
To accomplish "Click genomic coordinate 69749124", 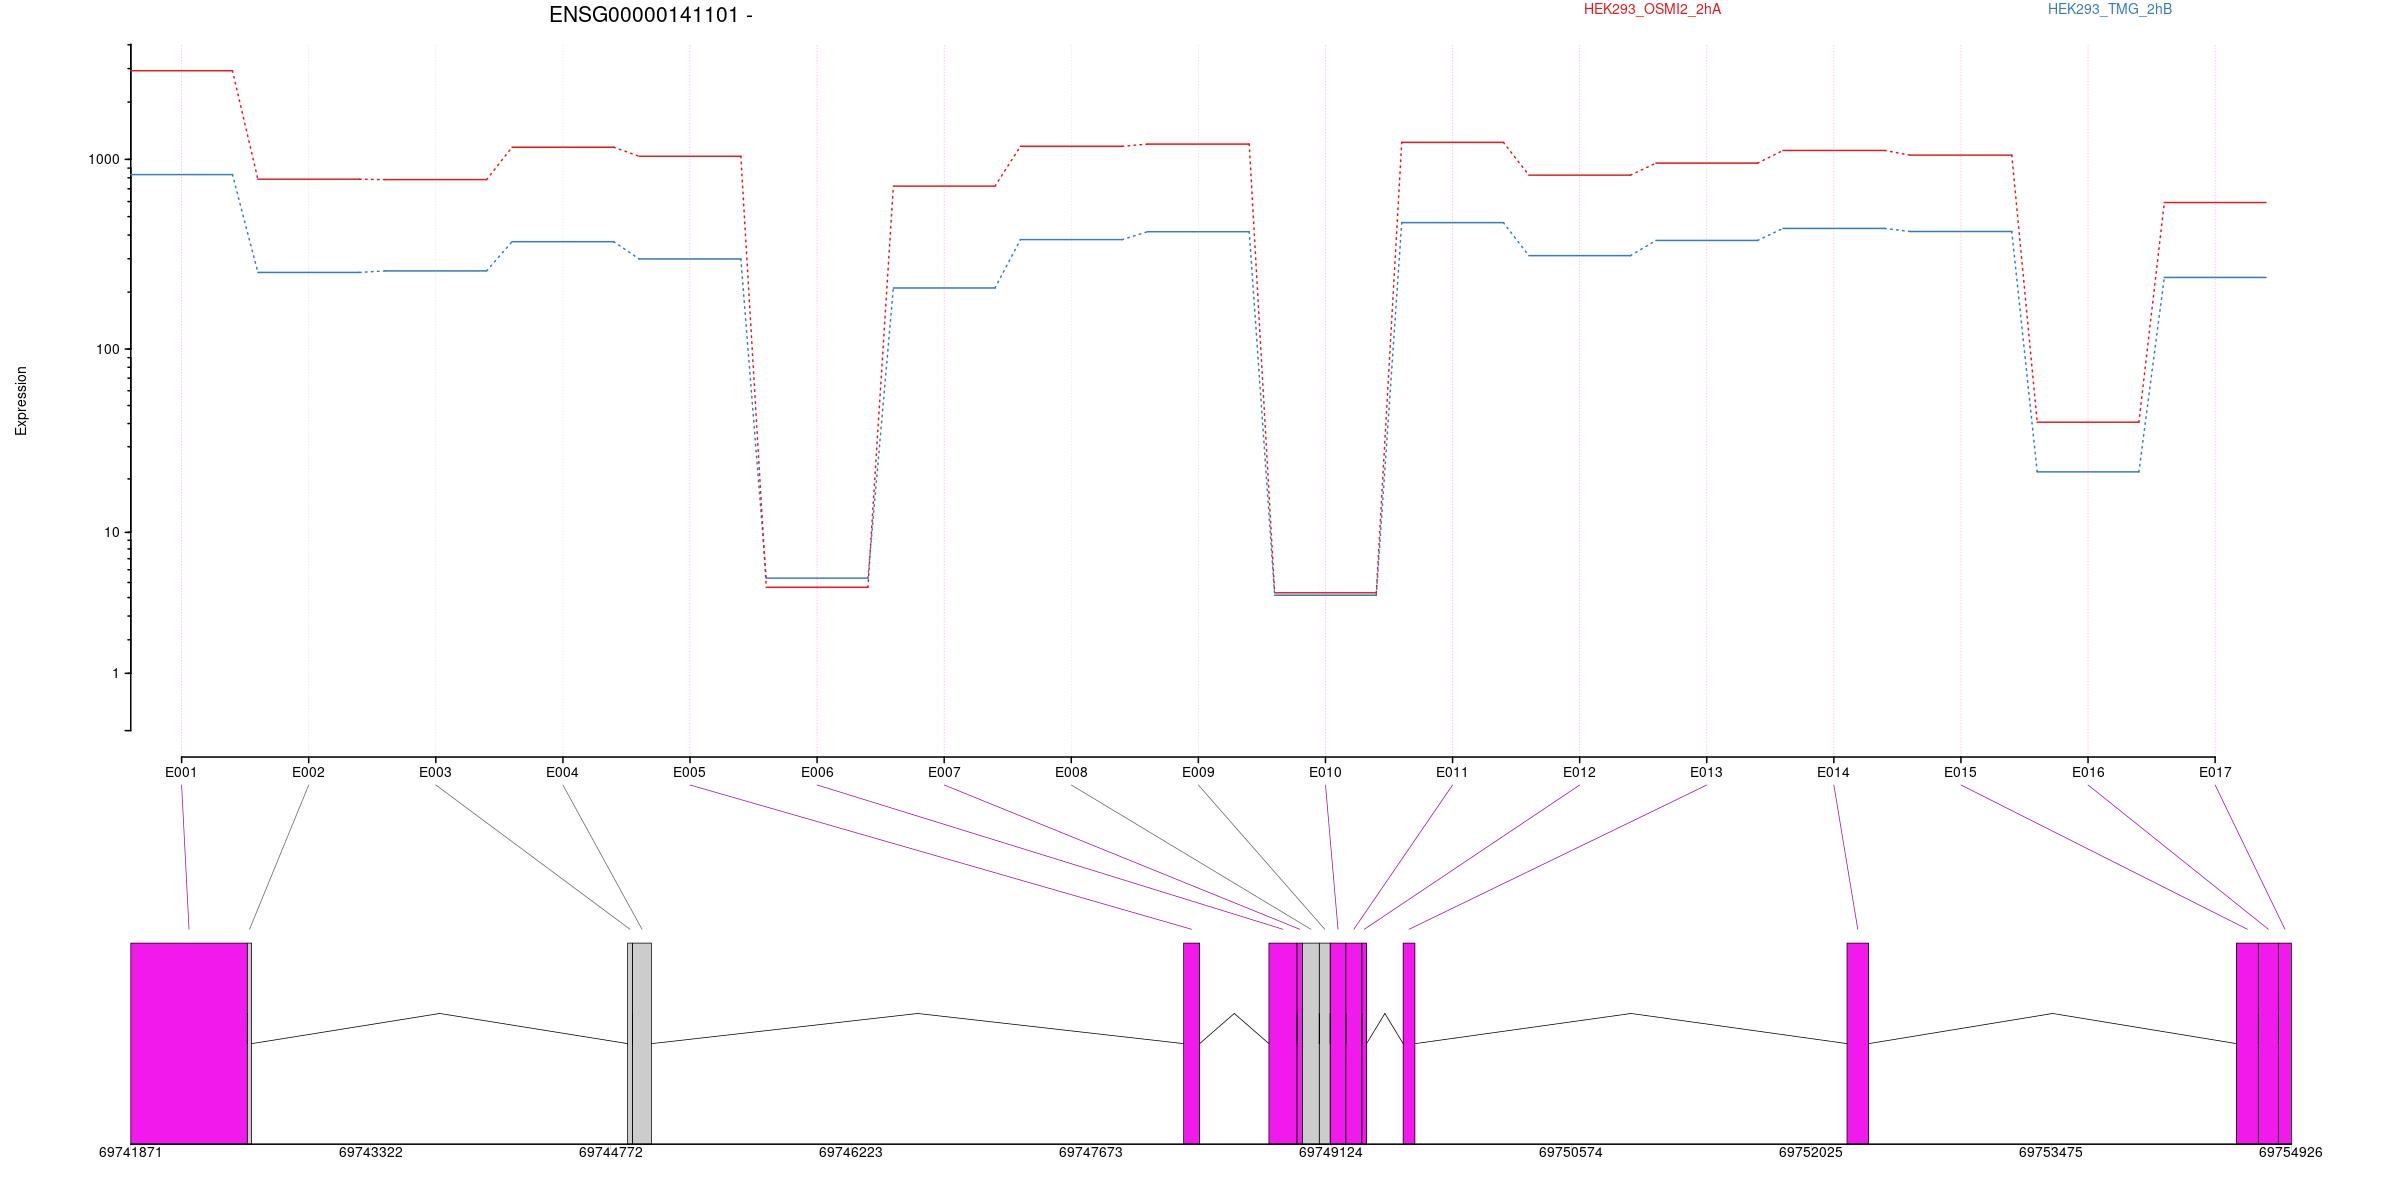I will (1330, 1152).
